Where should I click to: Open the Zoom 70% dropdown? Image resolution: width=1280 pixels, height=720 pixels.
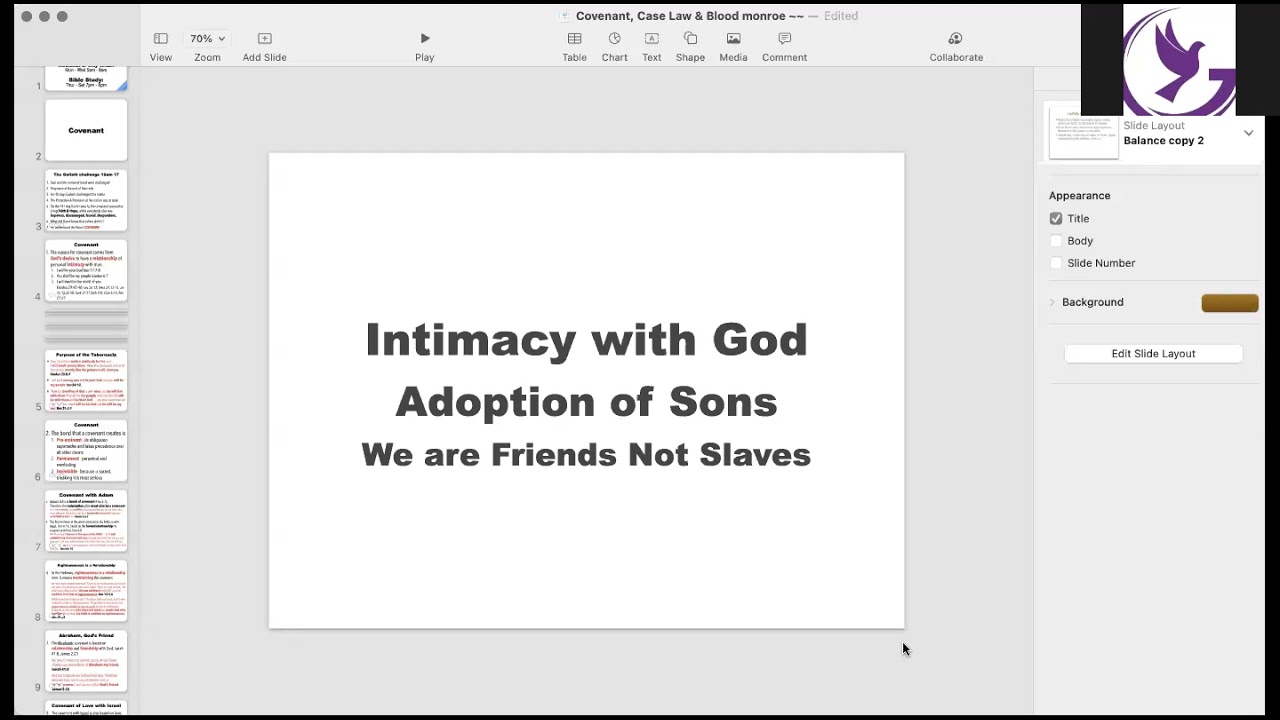pos(207,38)
